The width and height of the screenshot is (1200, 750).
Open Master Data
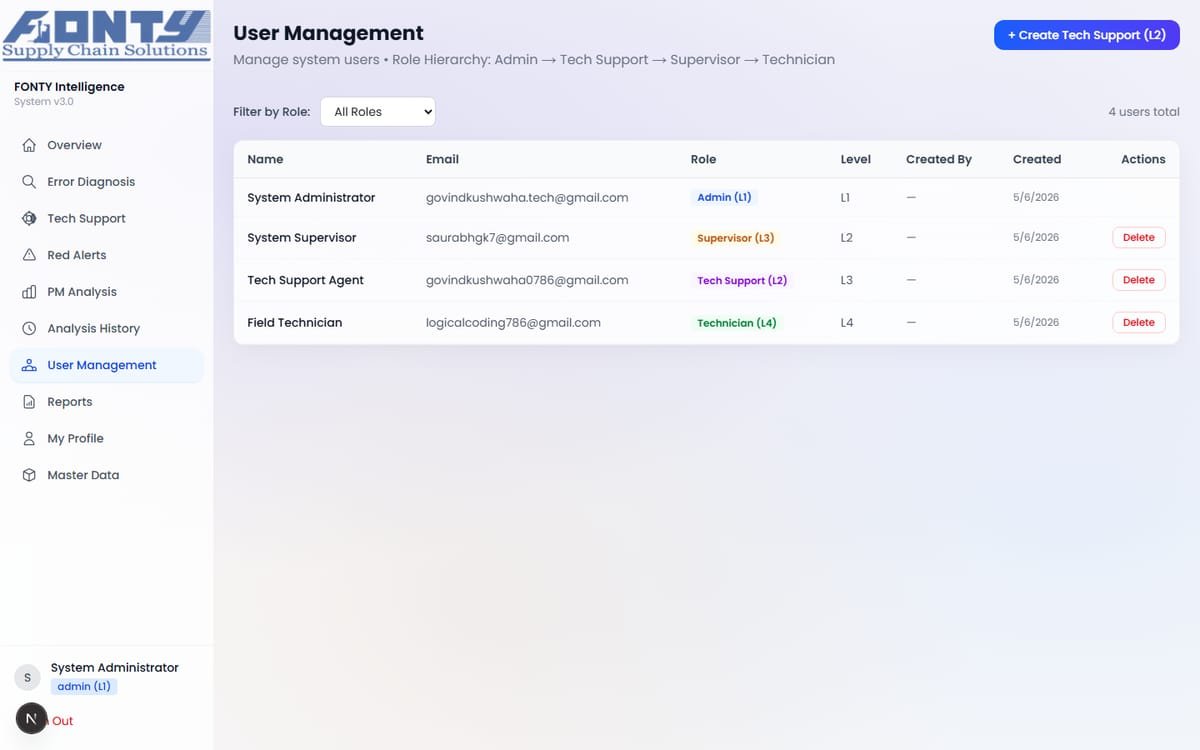(106, 475)
